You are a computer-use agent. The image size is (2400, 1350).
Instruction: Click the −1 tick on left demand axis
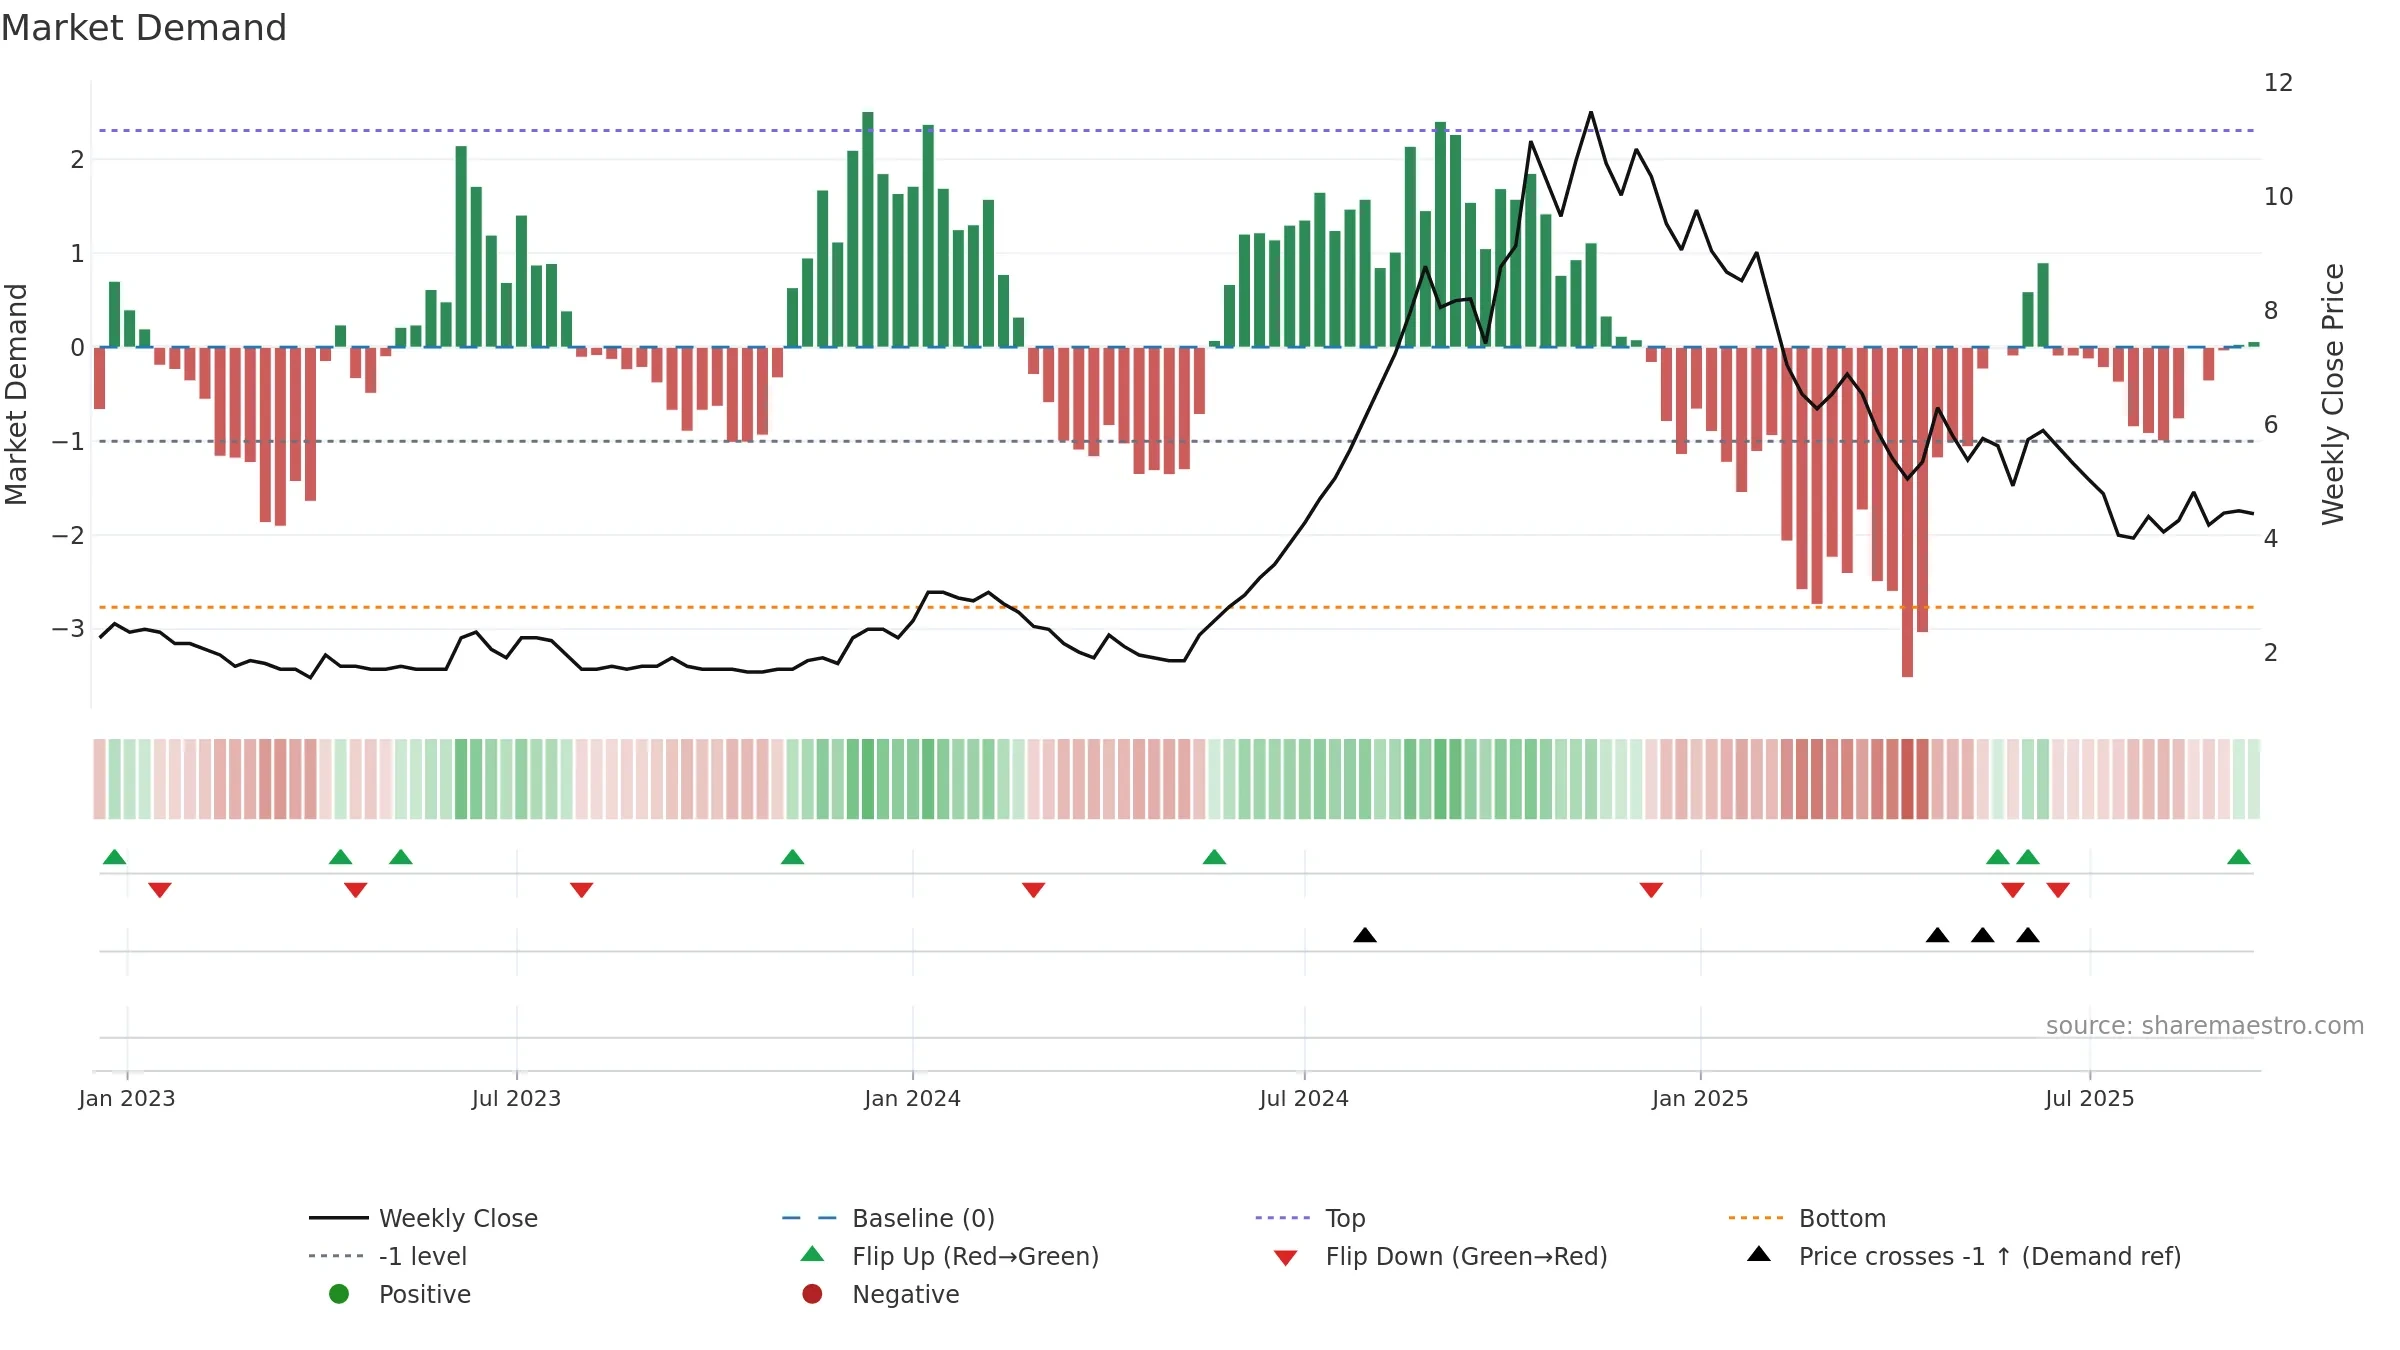click(68, 441)
